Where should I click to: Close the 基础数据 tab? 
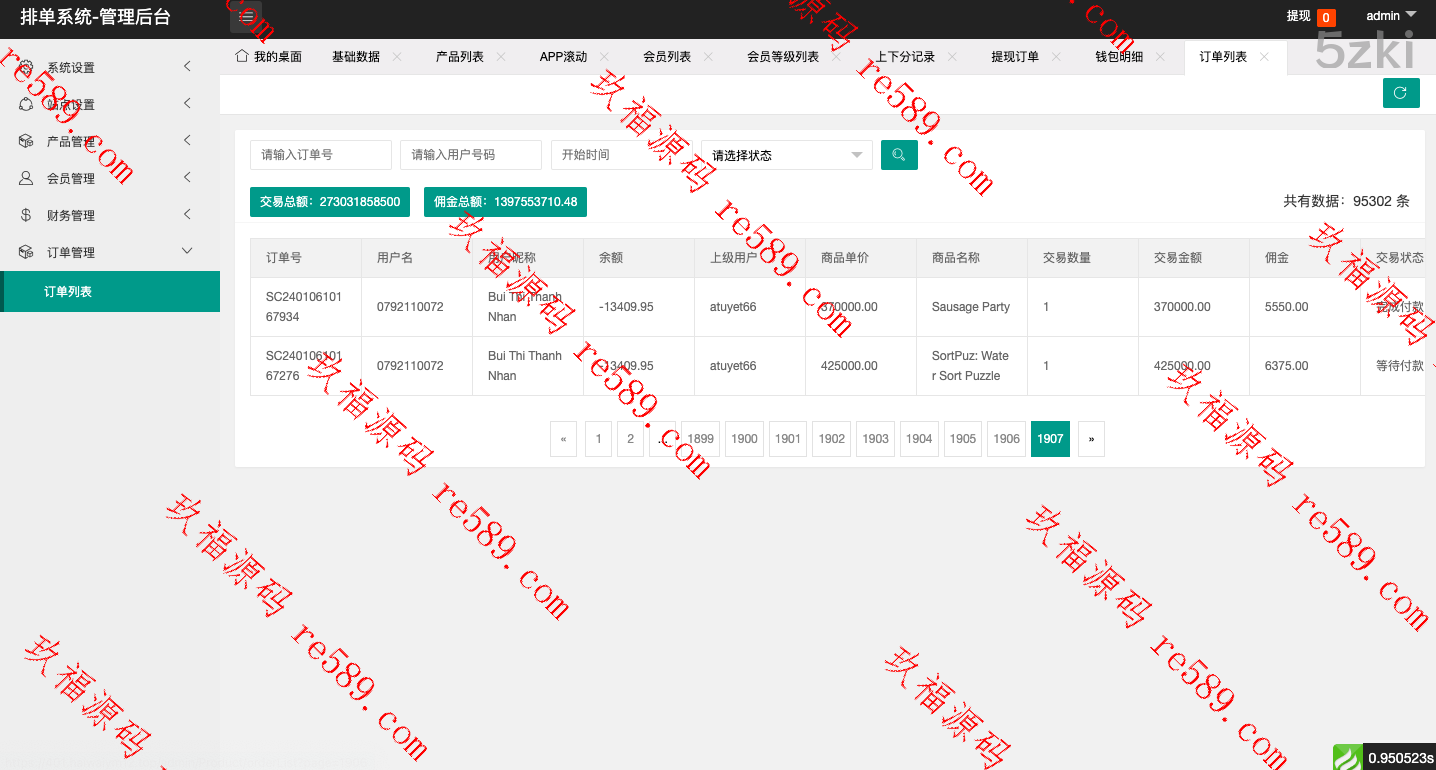tap(397, 57)
